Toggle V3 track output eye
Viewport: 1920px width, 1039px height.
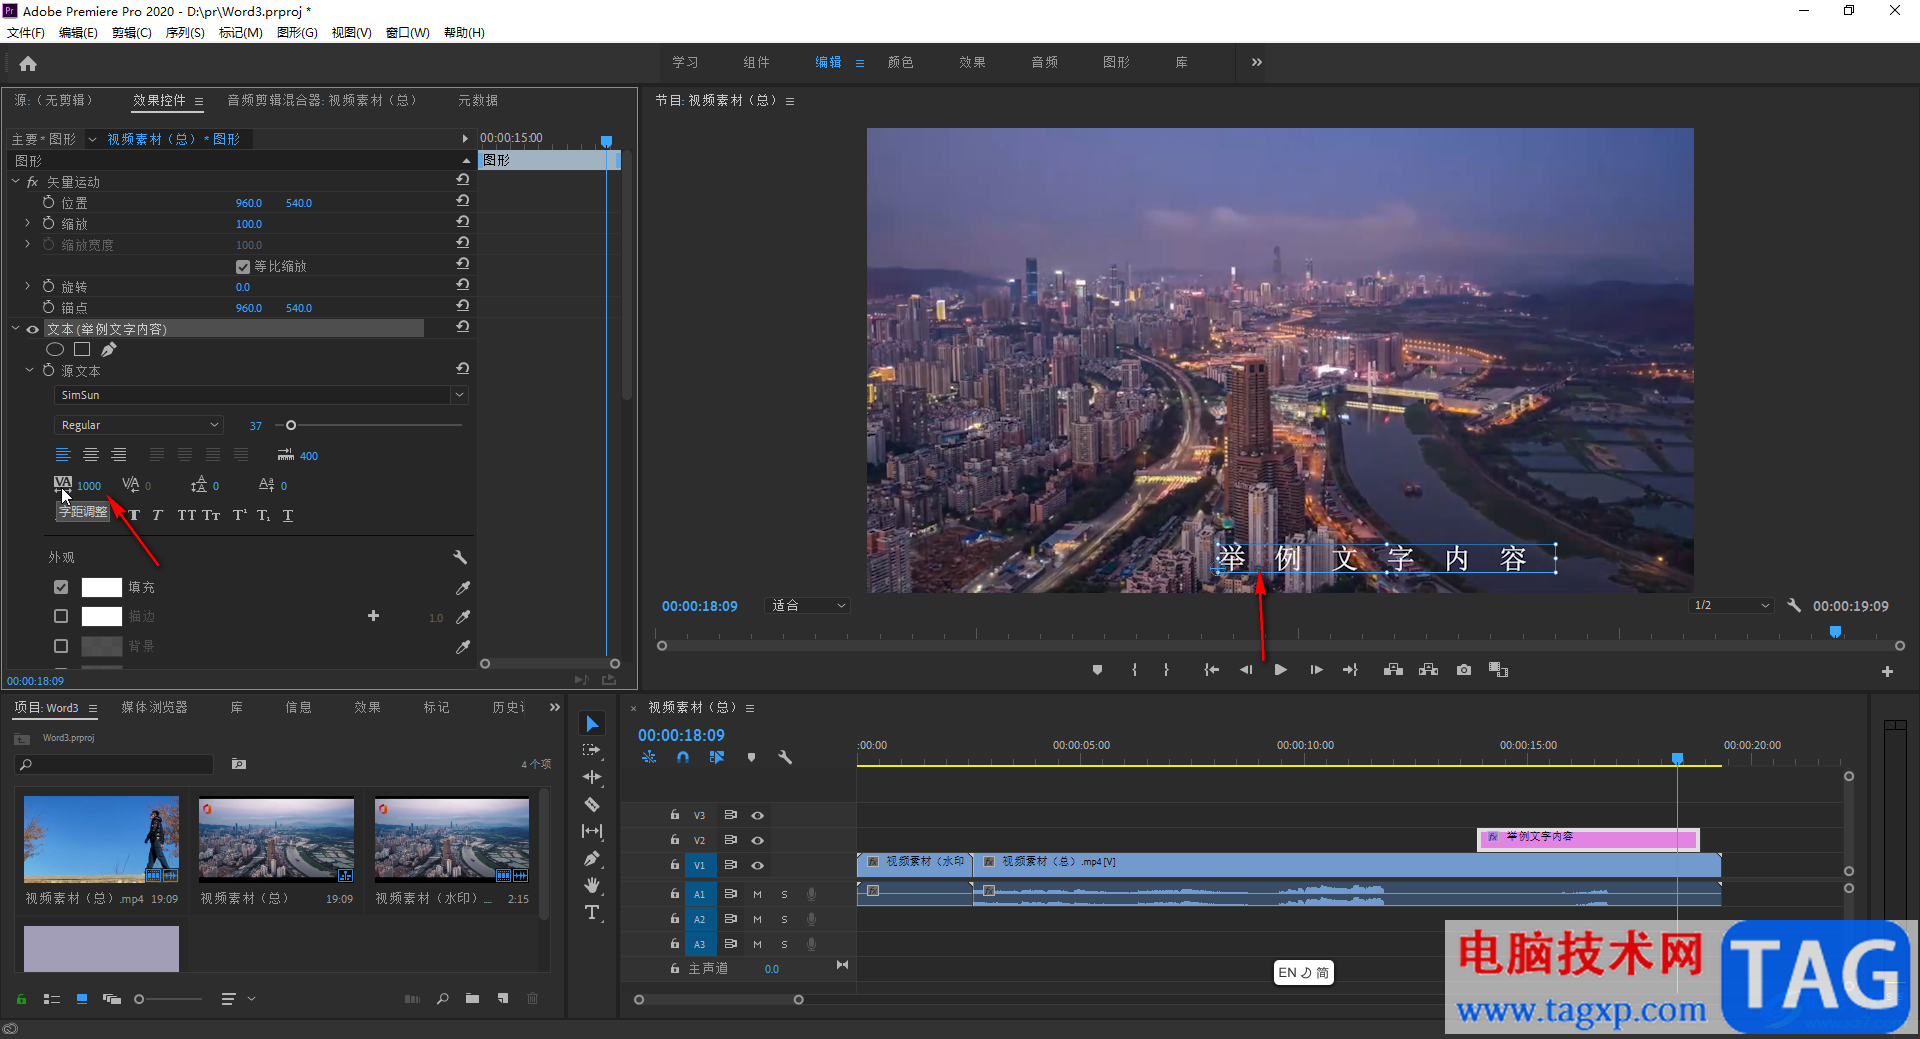pos(757,815)
